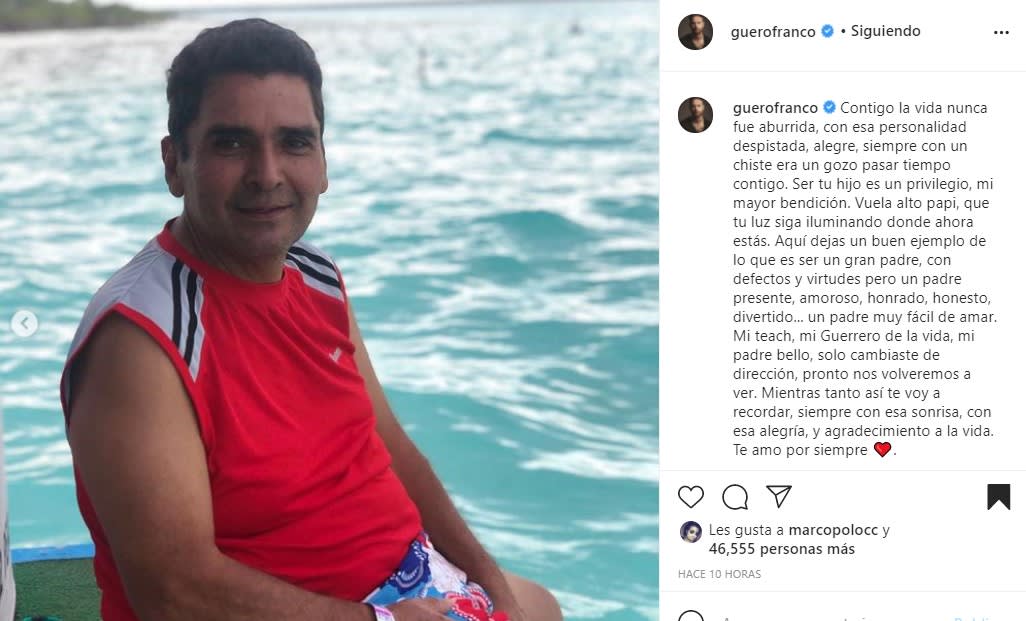This screenshot has height=621, width=1026.
Task: Click verified badge in the caption
Action: pos(829,107)
